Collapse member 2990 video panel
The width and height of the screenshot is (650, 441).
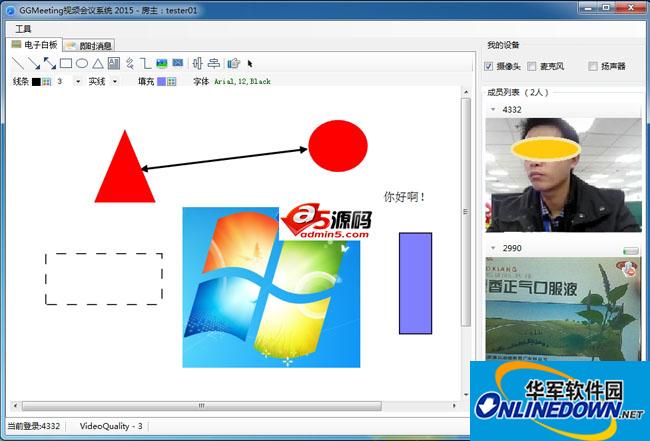pyautogui.click(x=493, y=248)
